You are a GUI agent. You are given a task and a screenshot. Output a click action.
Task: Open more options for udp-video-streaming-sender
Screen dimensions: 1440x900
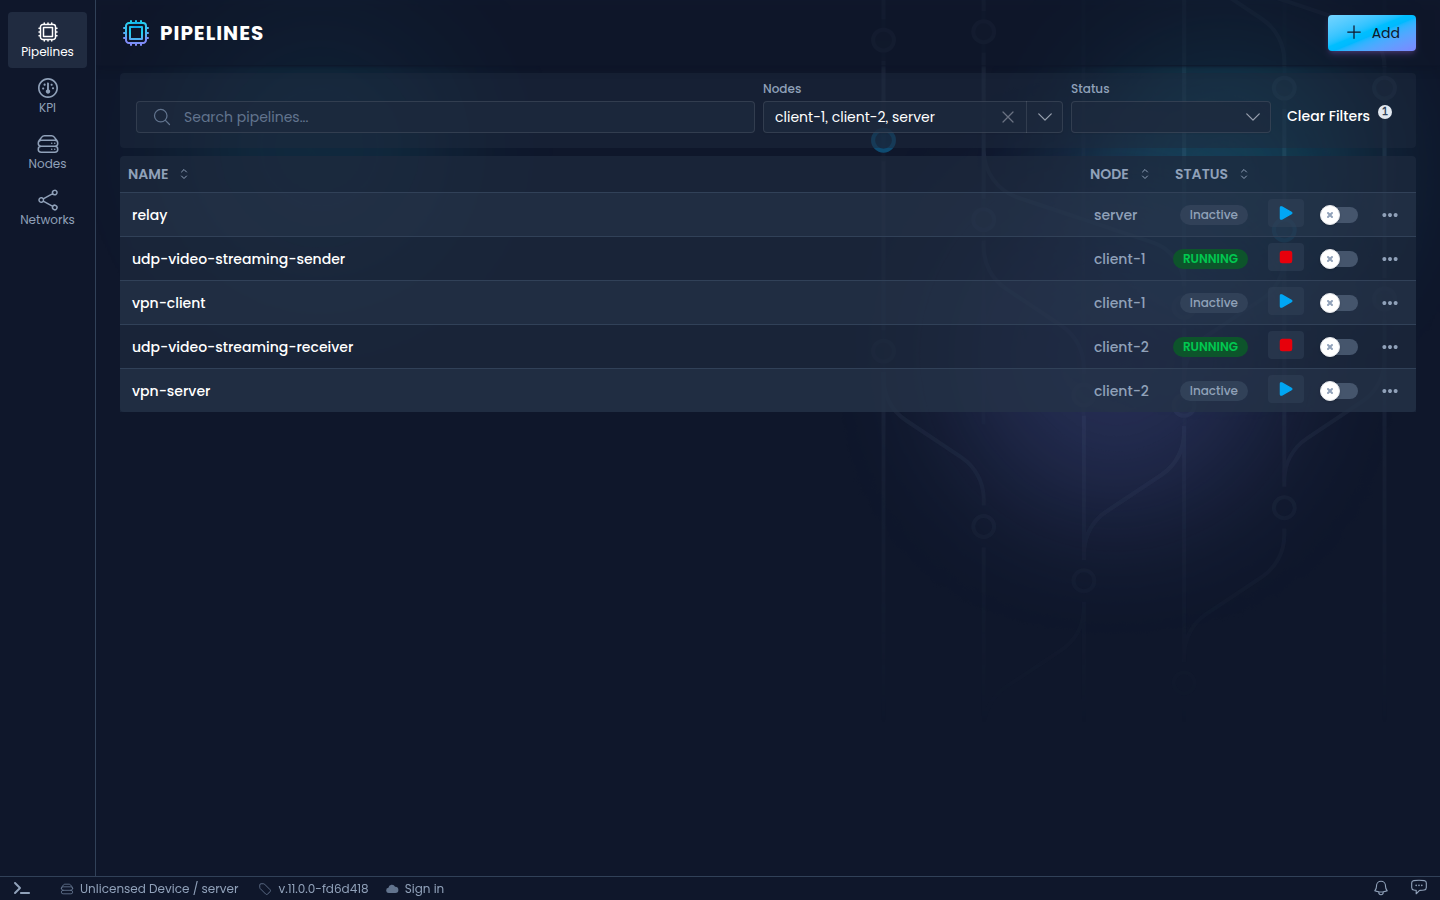tap(1390, 259)
